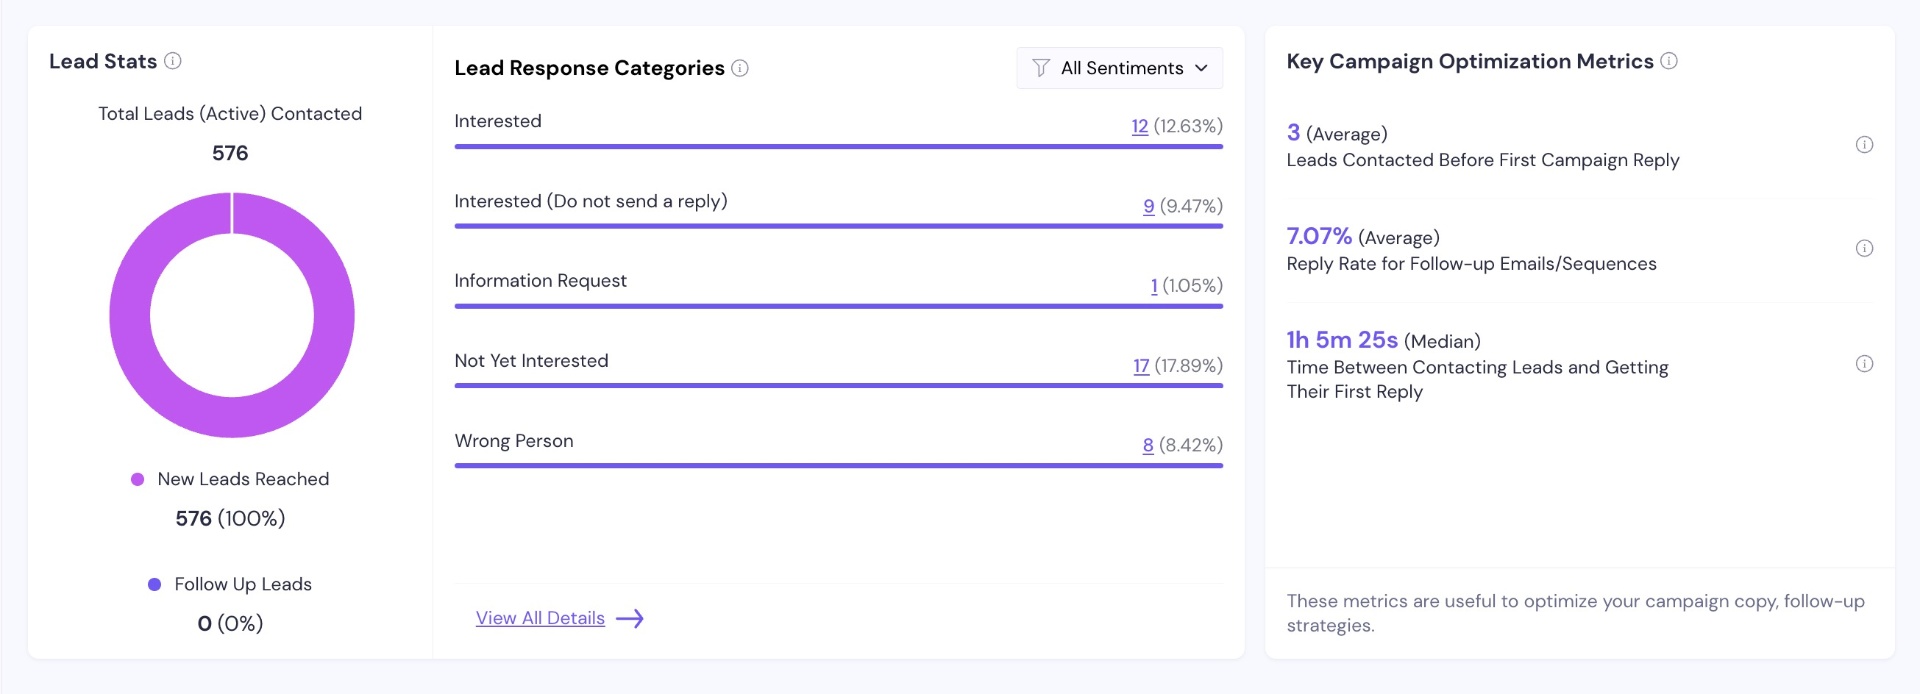Click info icon beside Reply Rate for Follow-up
Screen dimensions: 1920x694
(x=1864, y=249)
